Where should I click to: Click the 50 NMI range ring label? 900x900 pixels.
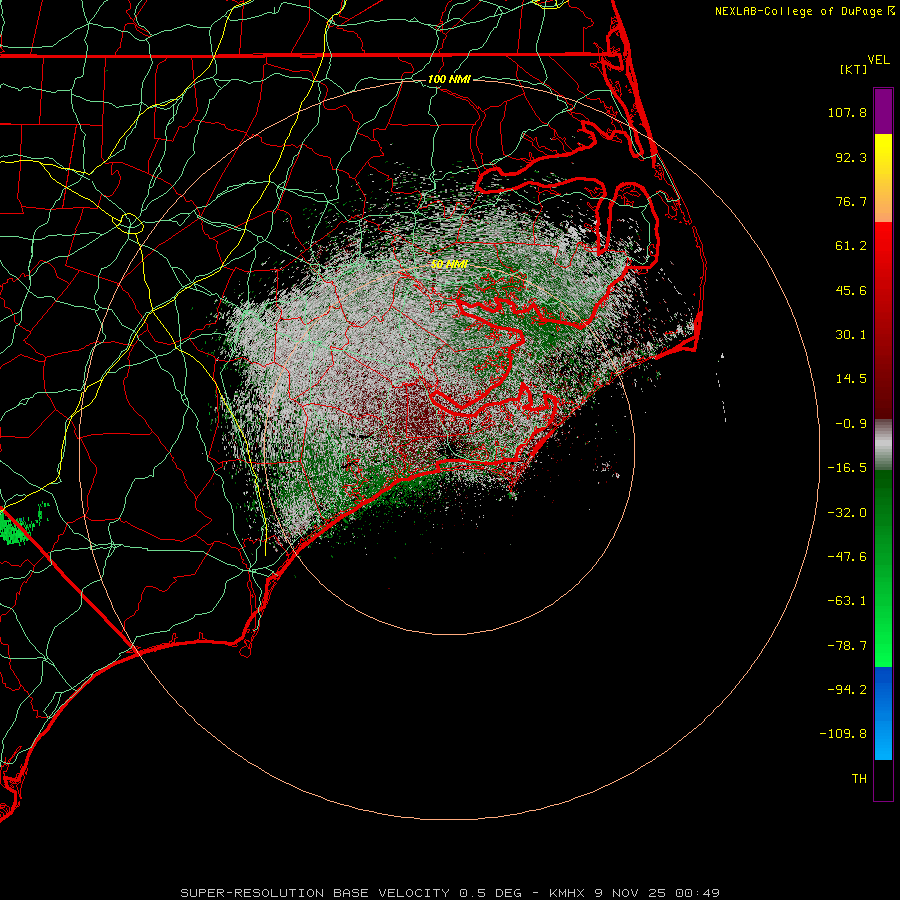point(449,264)
